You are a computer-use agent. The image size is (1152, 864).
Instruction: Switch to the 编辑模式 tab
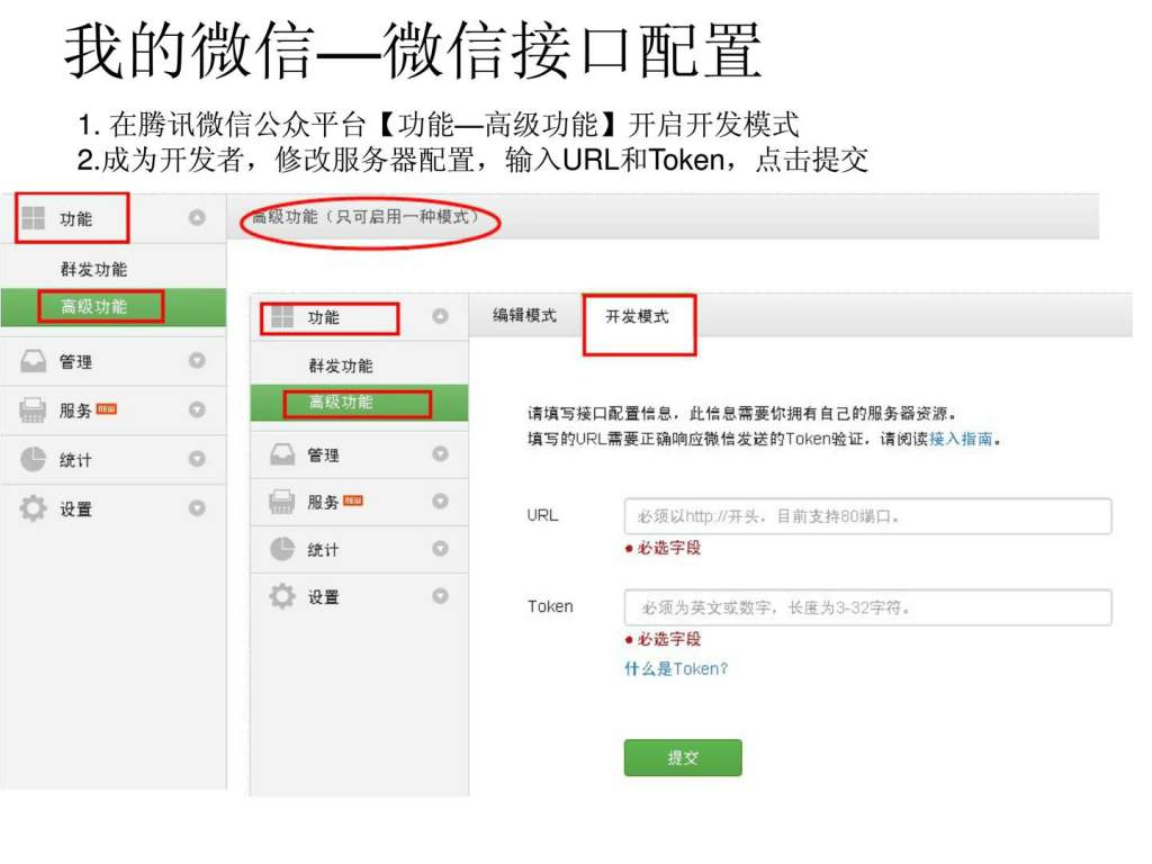[x=525, y=315]
